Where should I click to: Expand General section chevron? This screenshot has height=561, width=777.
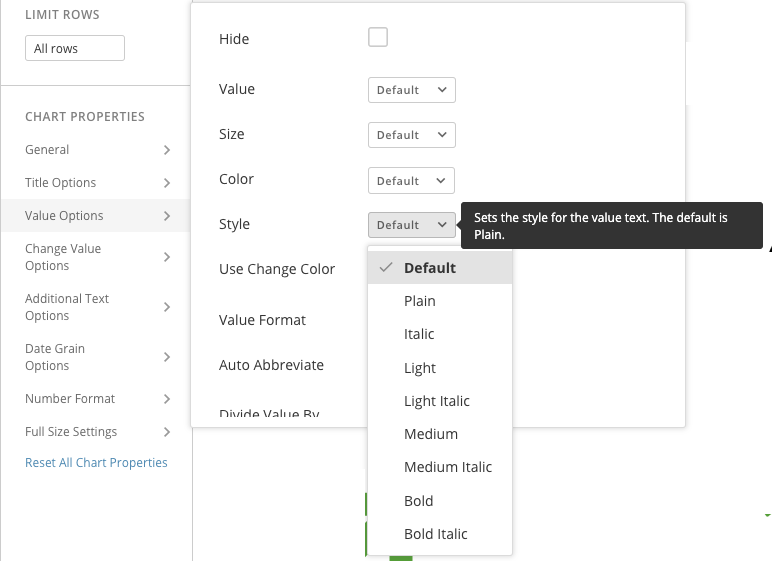(167, 150)
